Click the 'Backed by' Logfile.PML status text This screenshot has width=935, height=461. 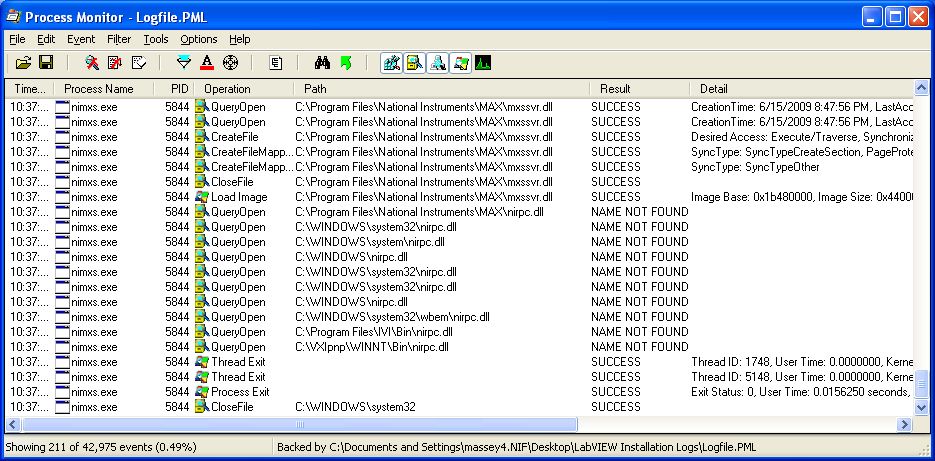518,447
